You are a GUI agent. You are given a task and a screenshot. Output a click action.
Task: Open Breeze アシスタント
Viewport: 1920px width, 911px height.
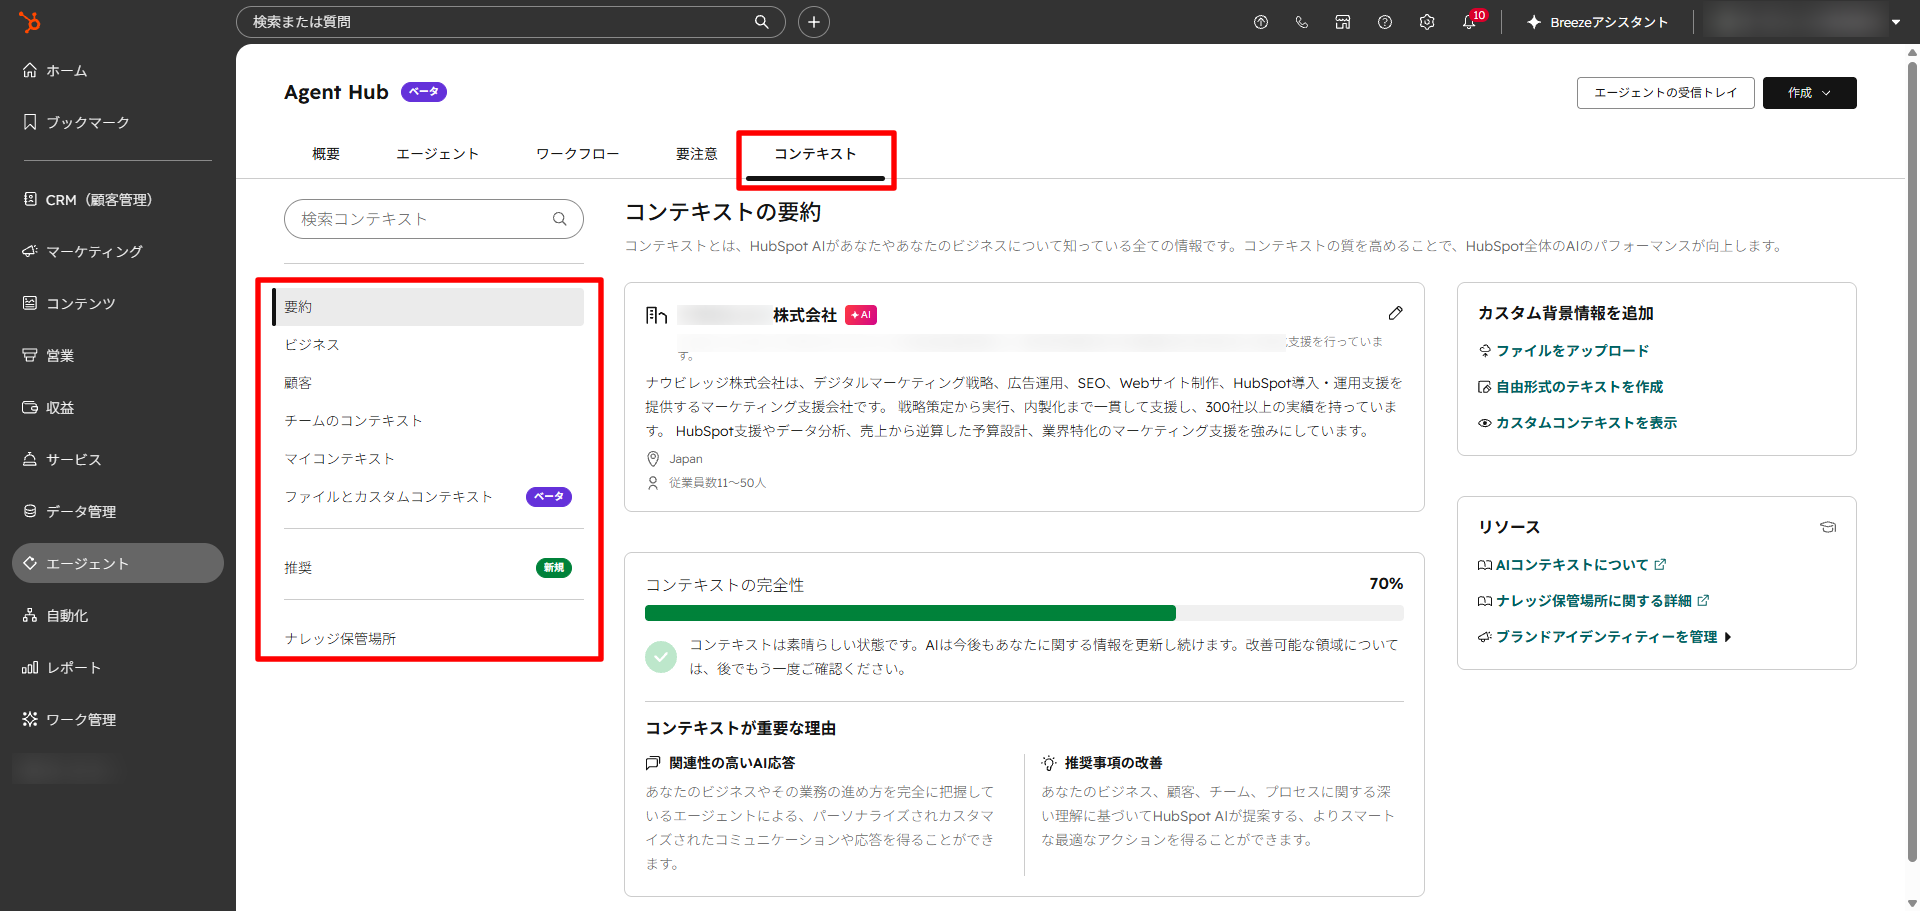coord(1597,22)
